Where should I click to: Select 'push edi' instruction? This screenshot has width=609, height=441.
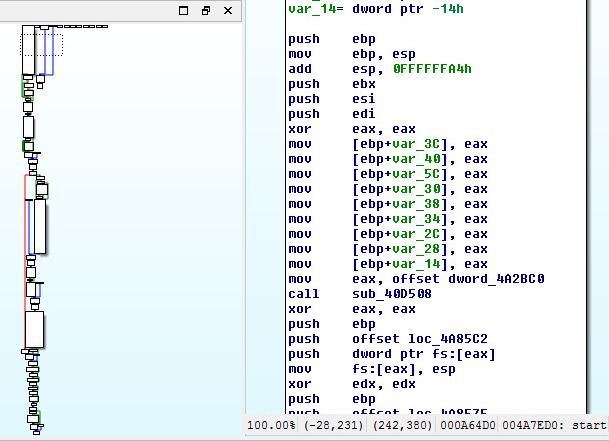click(332, 114)
